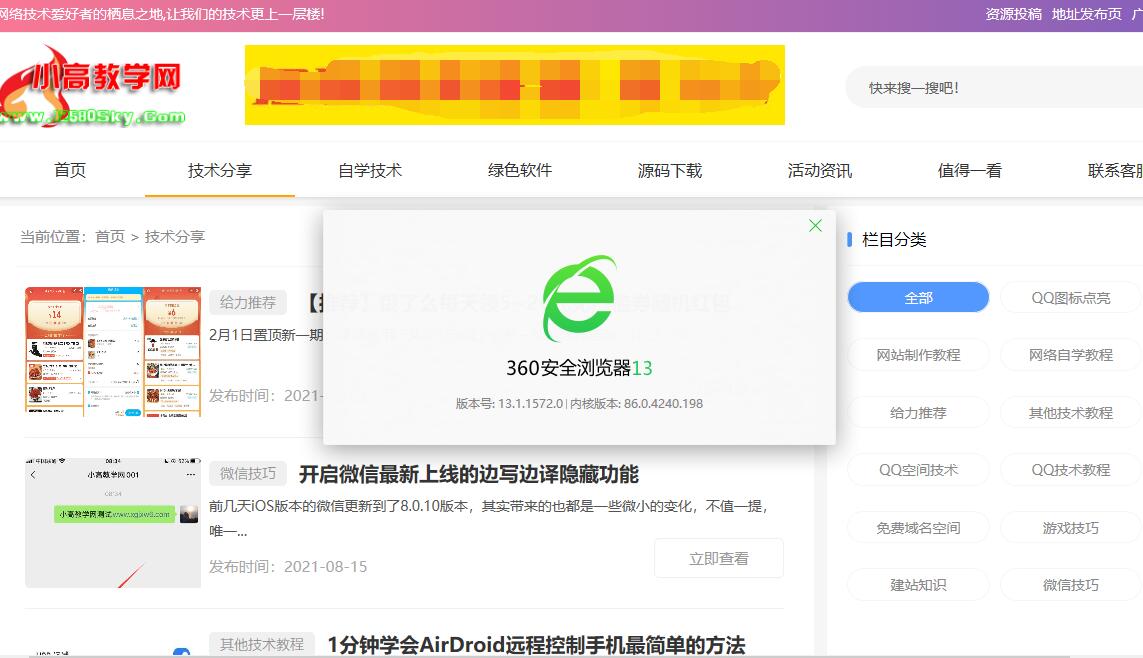Select the 游戏技巧 category
This screenshot has width=1143, height=658.
coord(1070,528)
